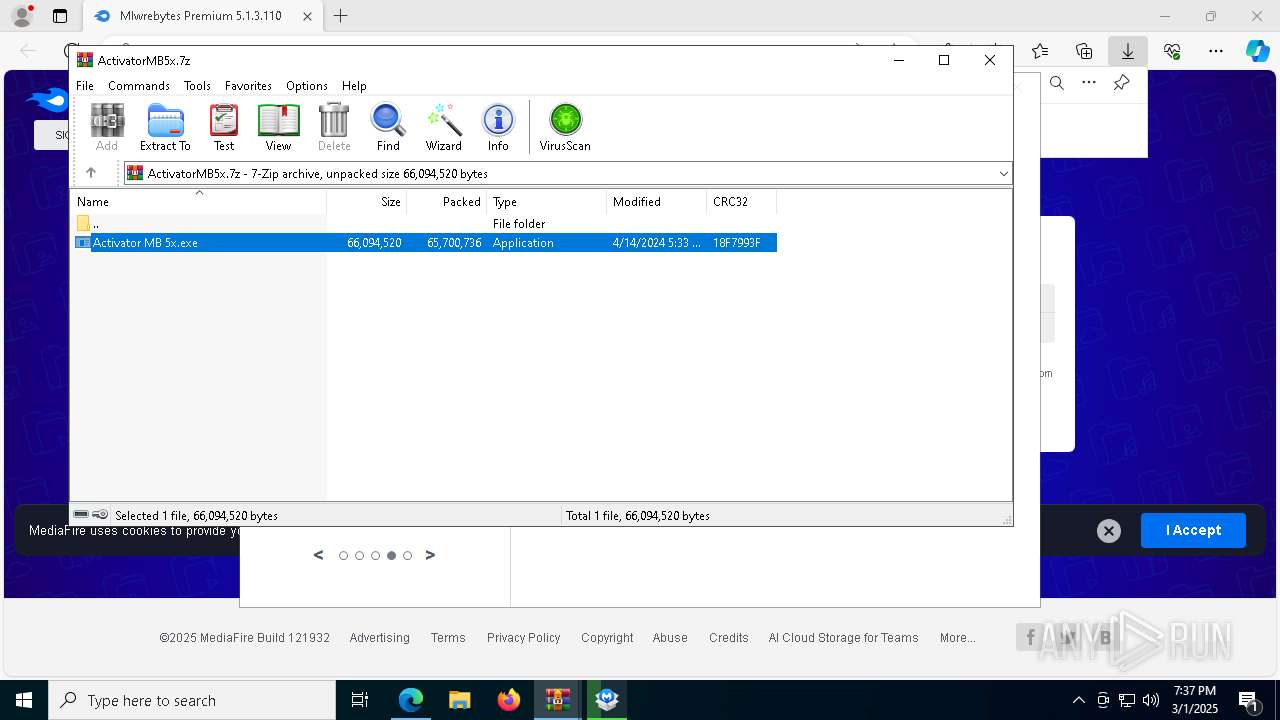Expand the 'More...' footer link
1280x720 pixels.
point(957,638)
